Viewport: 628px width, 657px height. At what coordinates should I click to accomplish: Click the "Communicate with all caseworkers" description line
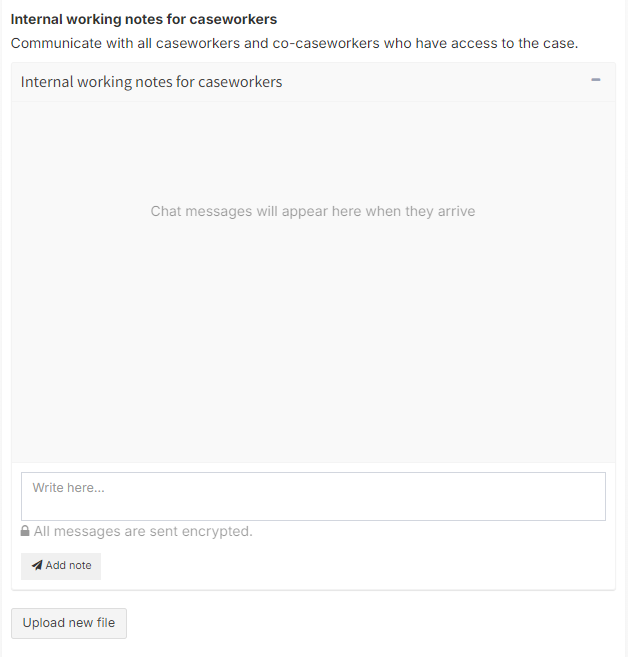click(294, 43)
